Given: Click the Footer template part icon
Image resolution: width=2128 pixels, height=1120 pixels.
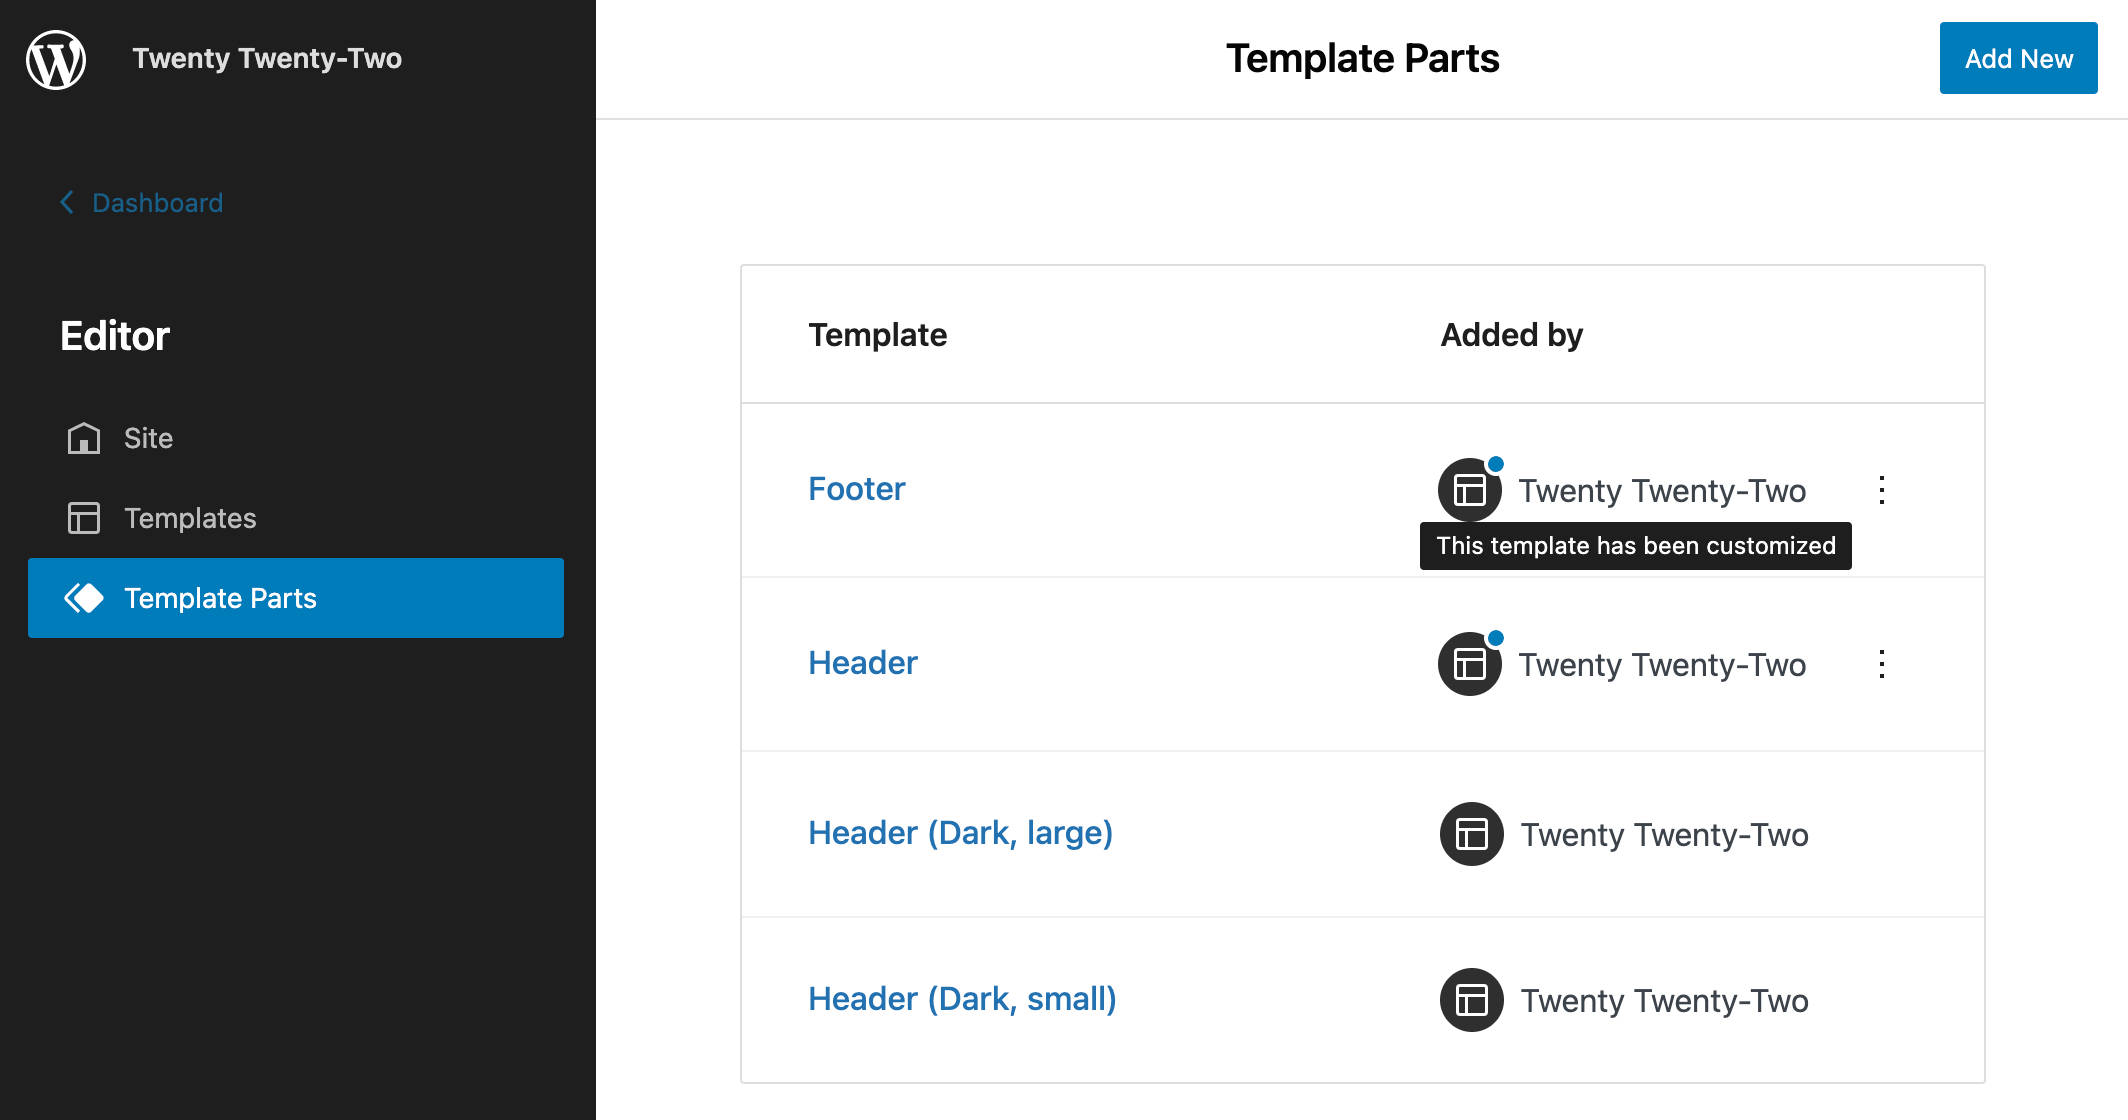Looking at the screenshot, I should [x=1468, y=490].
